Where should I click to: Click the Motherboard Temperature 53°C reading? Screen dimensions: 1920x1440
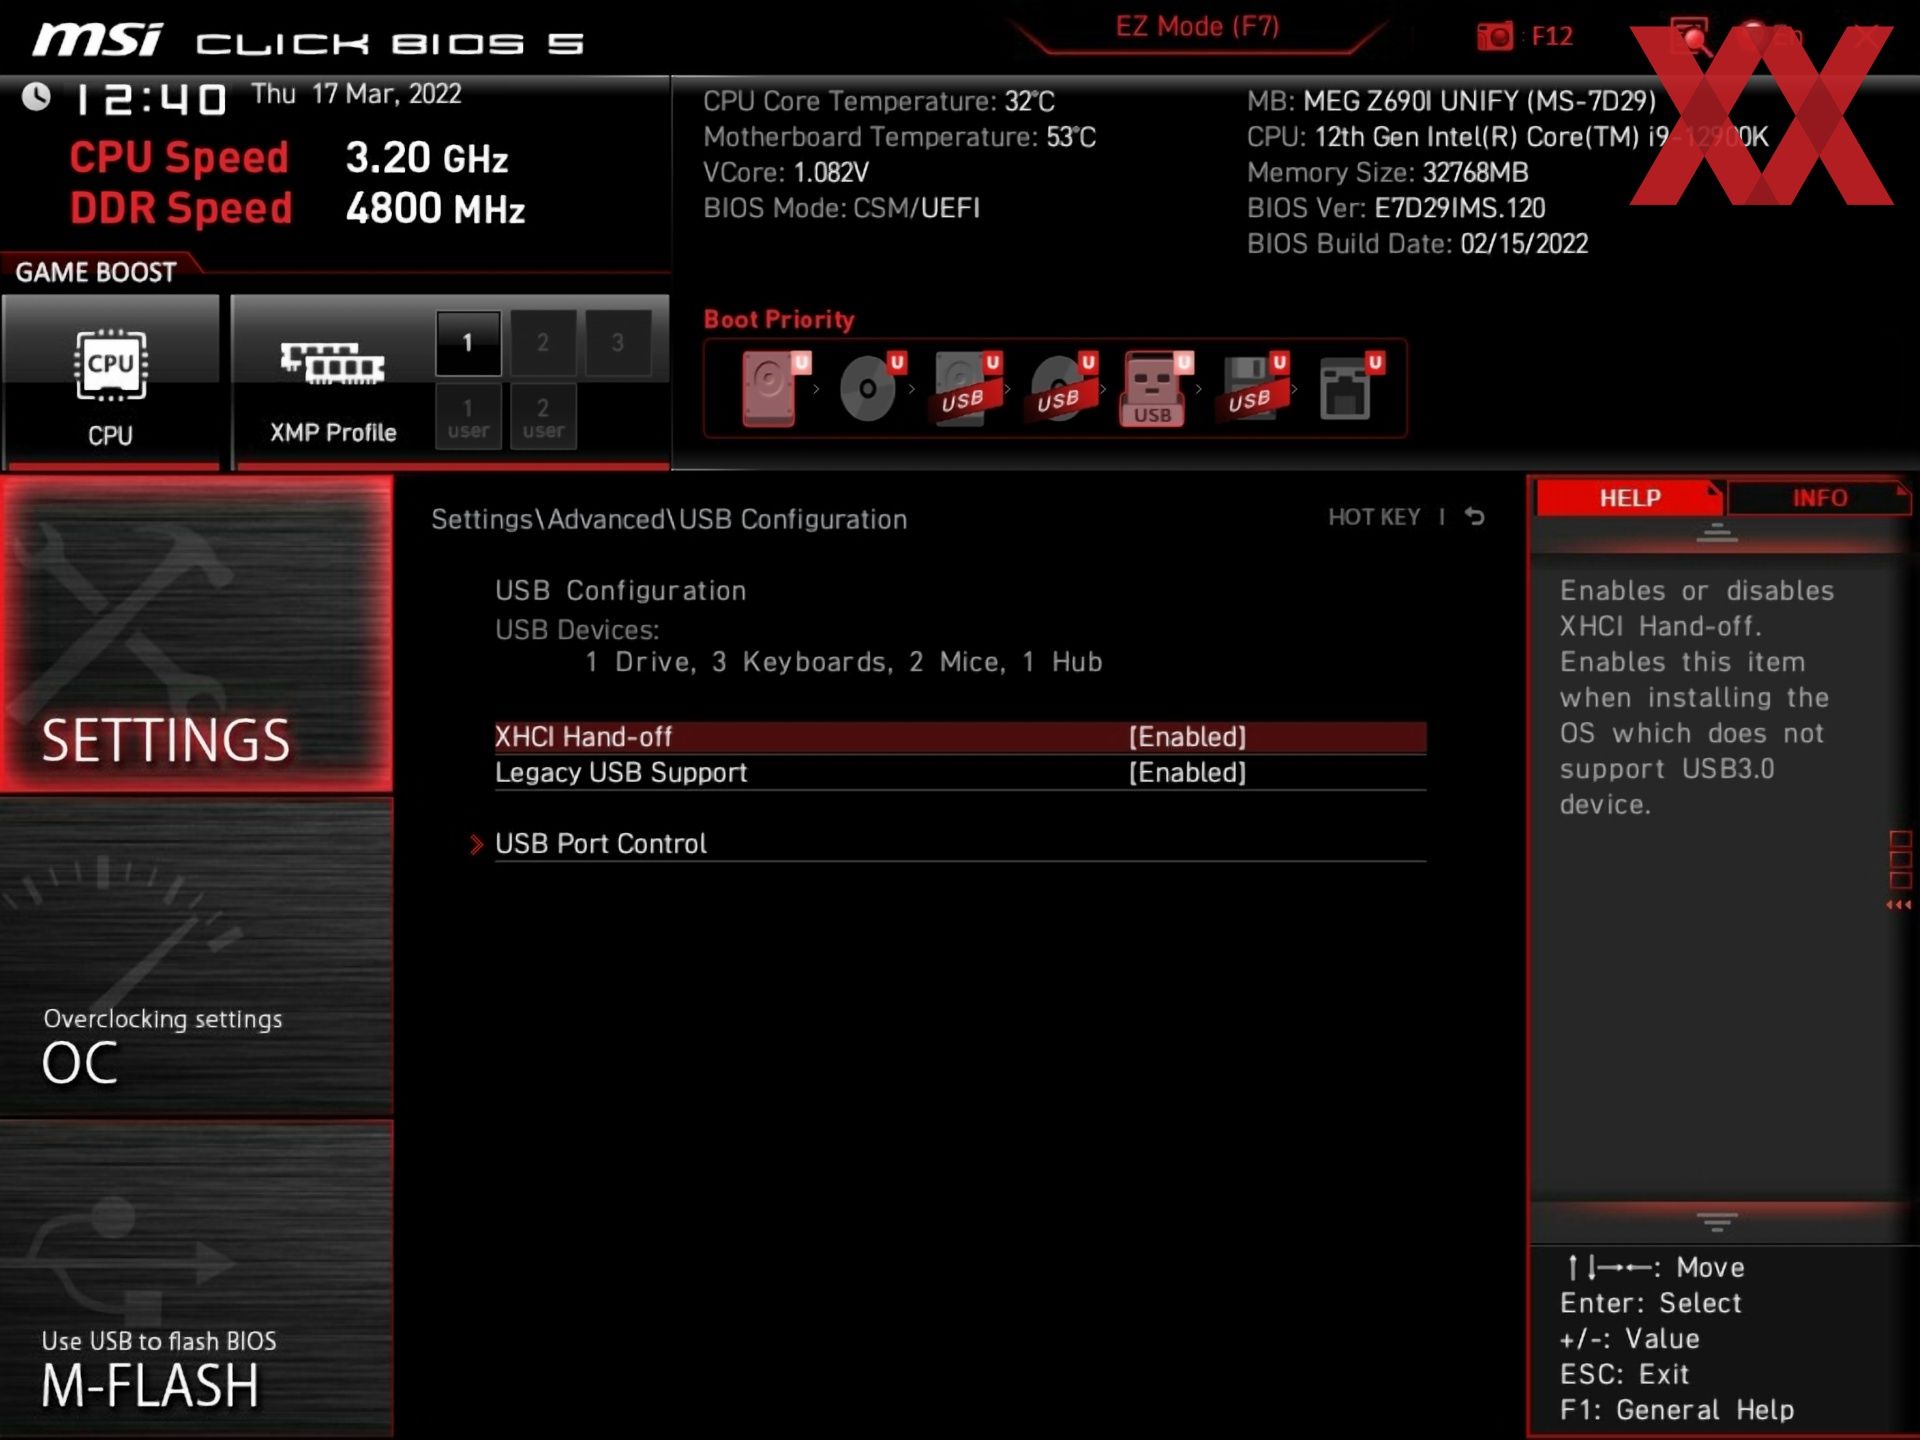pos(899,137)
